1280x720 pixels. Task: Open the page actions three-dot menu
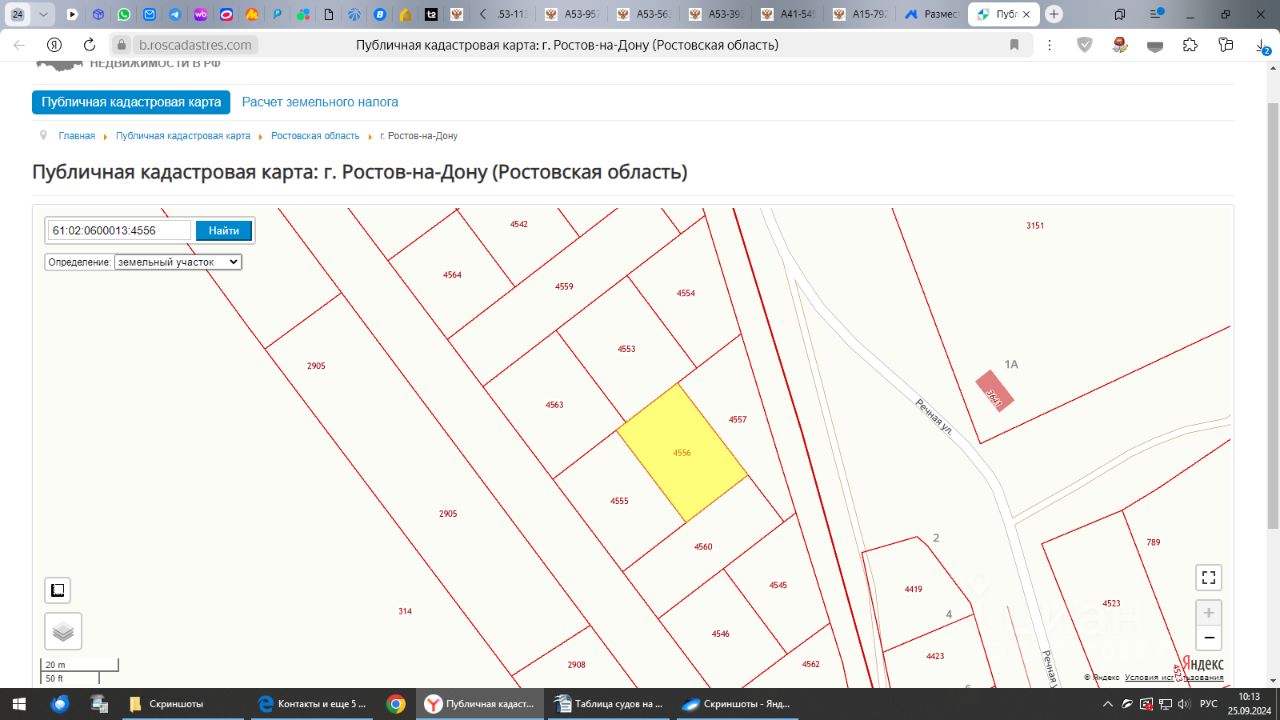tap(1048, 45)
